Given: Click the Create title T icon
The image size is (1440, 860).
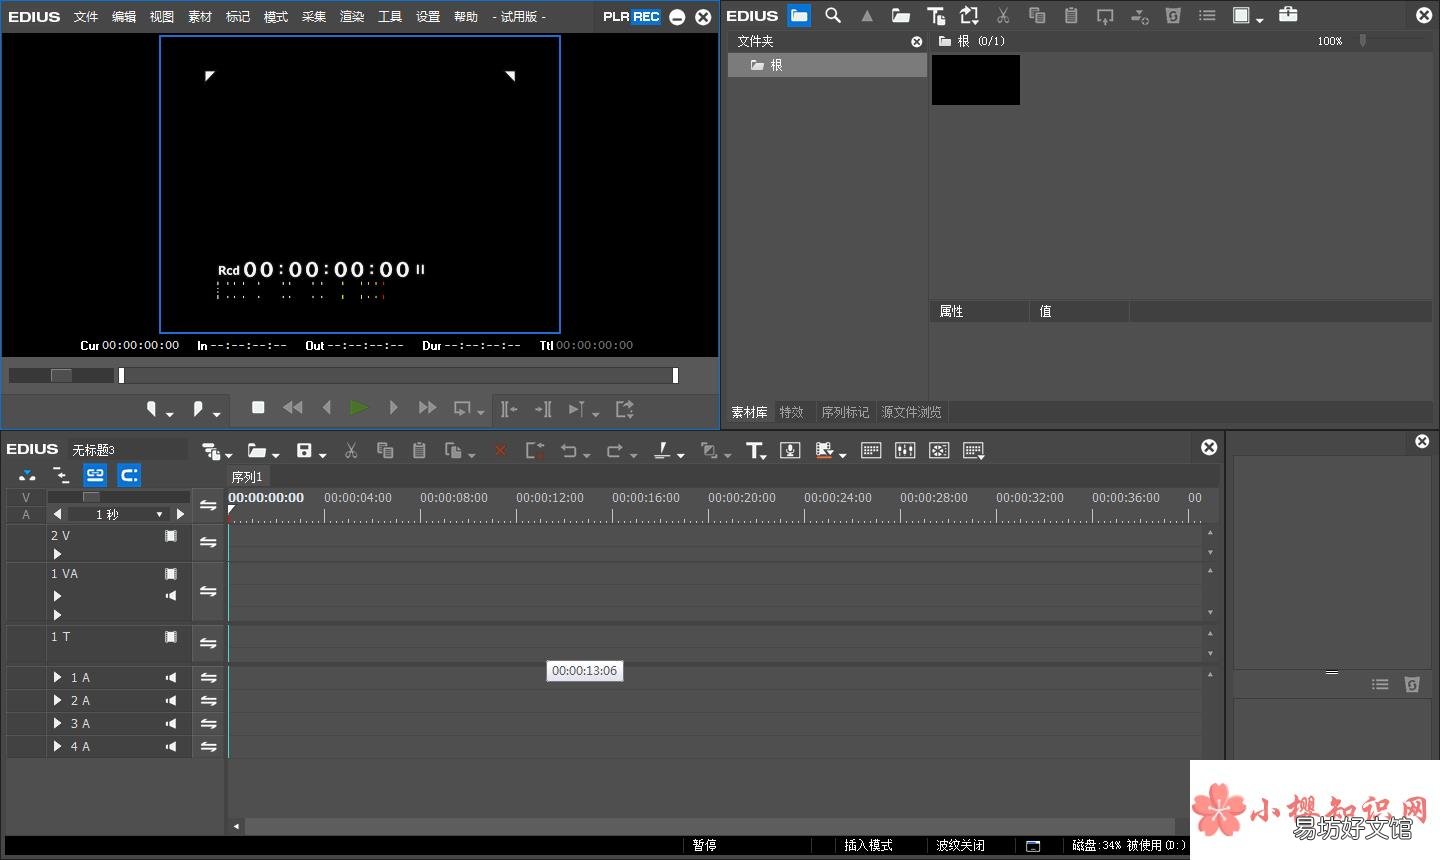Looking at the screenshot, I should tap(755, 451).
